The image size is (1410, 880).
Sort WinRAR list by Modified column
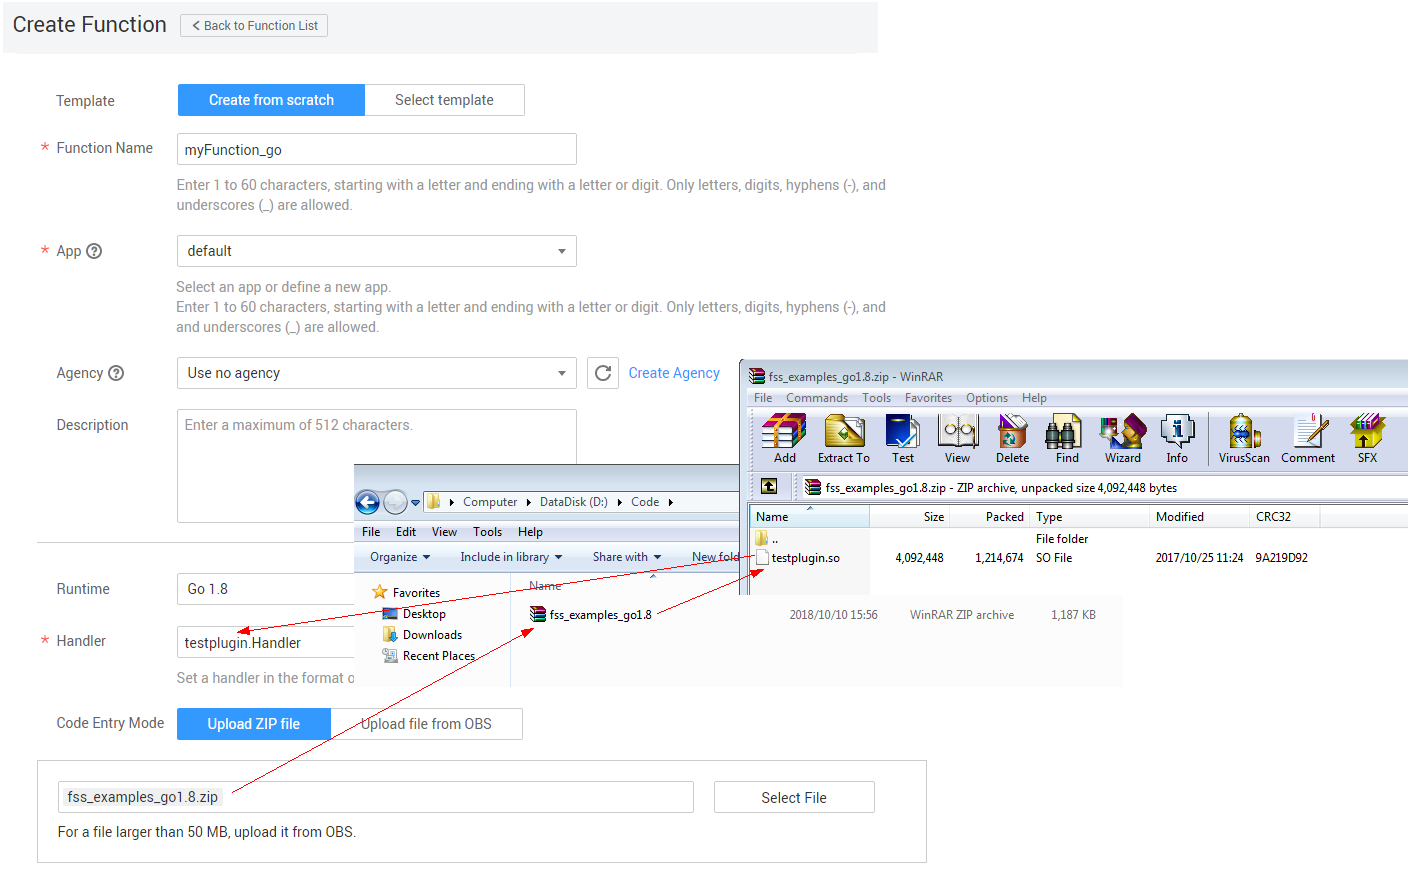coord(1200,517)
